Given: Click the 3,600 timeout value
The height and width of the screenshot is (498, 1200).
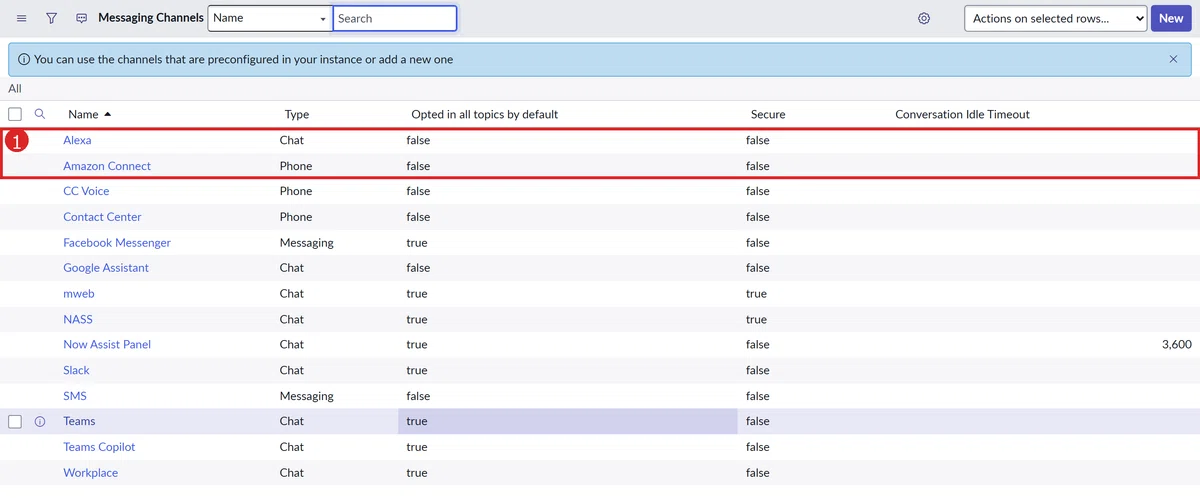Looking at the screenshot, I should [x=1176, y=344].
